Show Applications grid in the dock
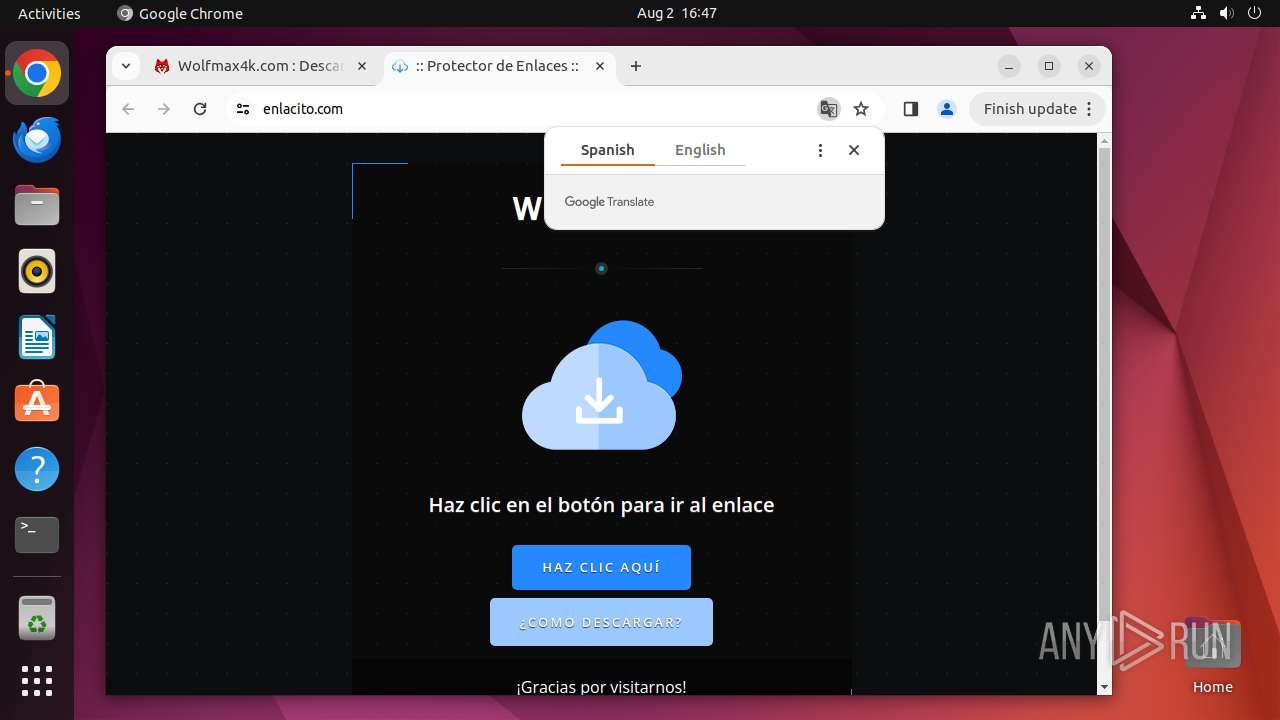This screenshot has width=1280, height=720. point(37,681)
